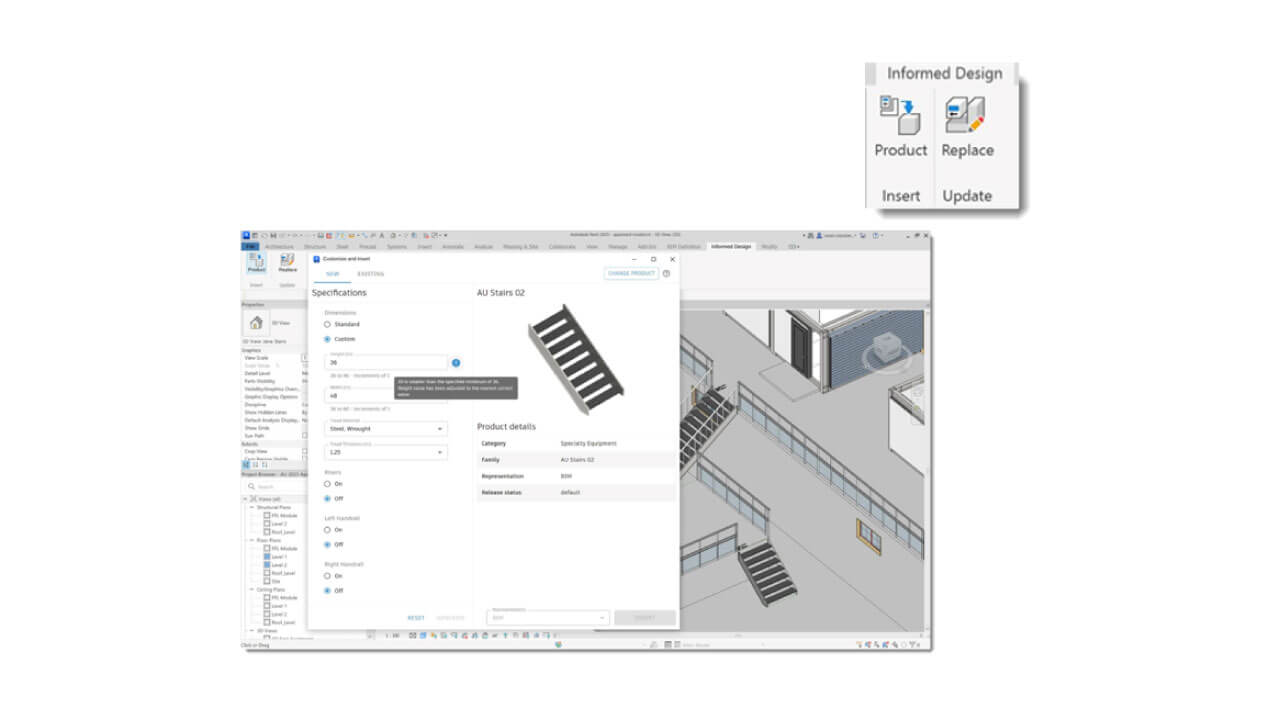The width and height of the screenshot is (1280, 720).
Task: Collapse 3D Views in Project Browser
Action: point(252,630)
